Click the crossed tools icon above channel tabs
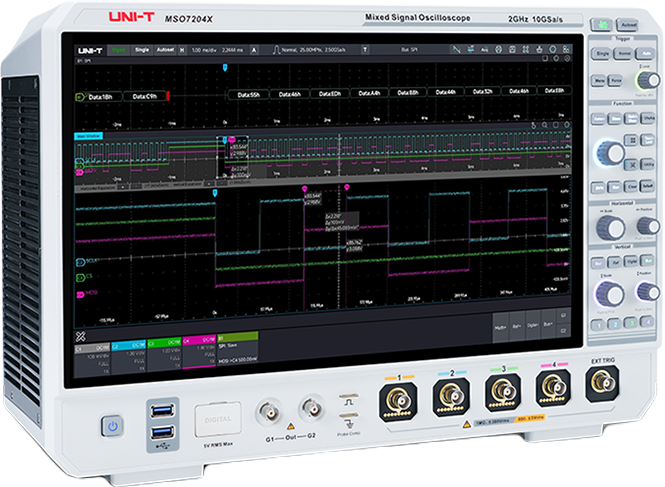 80,336
